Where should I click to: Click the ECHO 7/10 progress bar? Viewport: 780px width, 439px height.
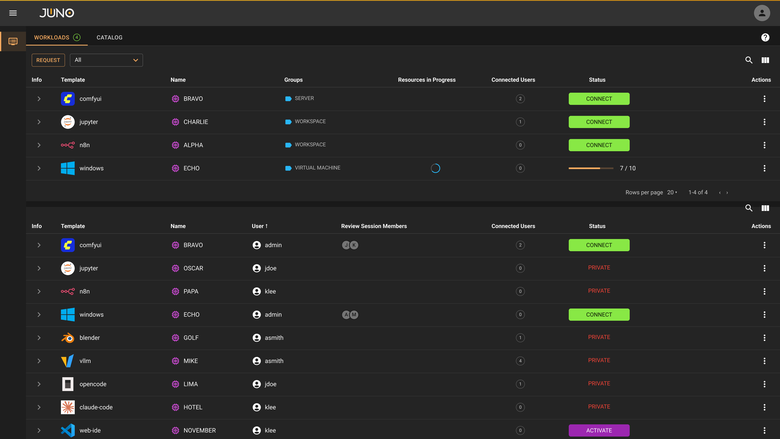click(591, 169)
